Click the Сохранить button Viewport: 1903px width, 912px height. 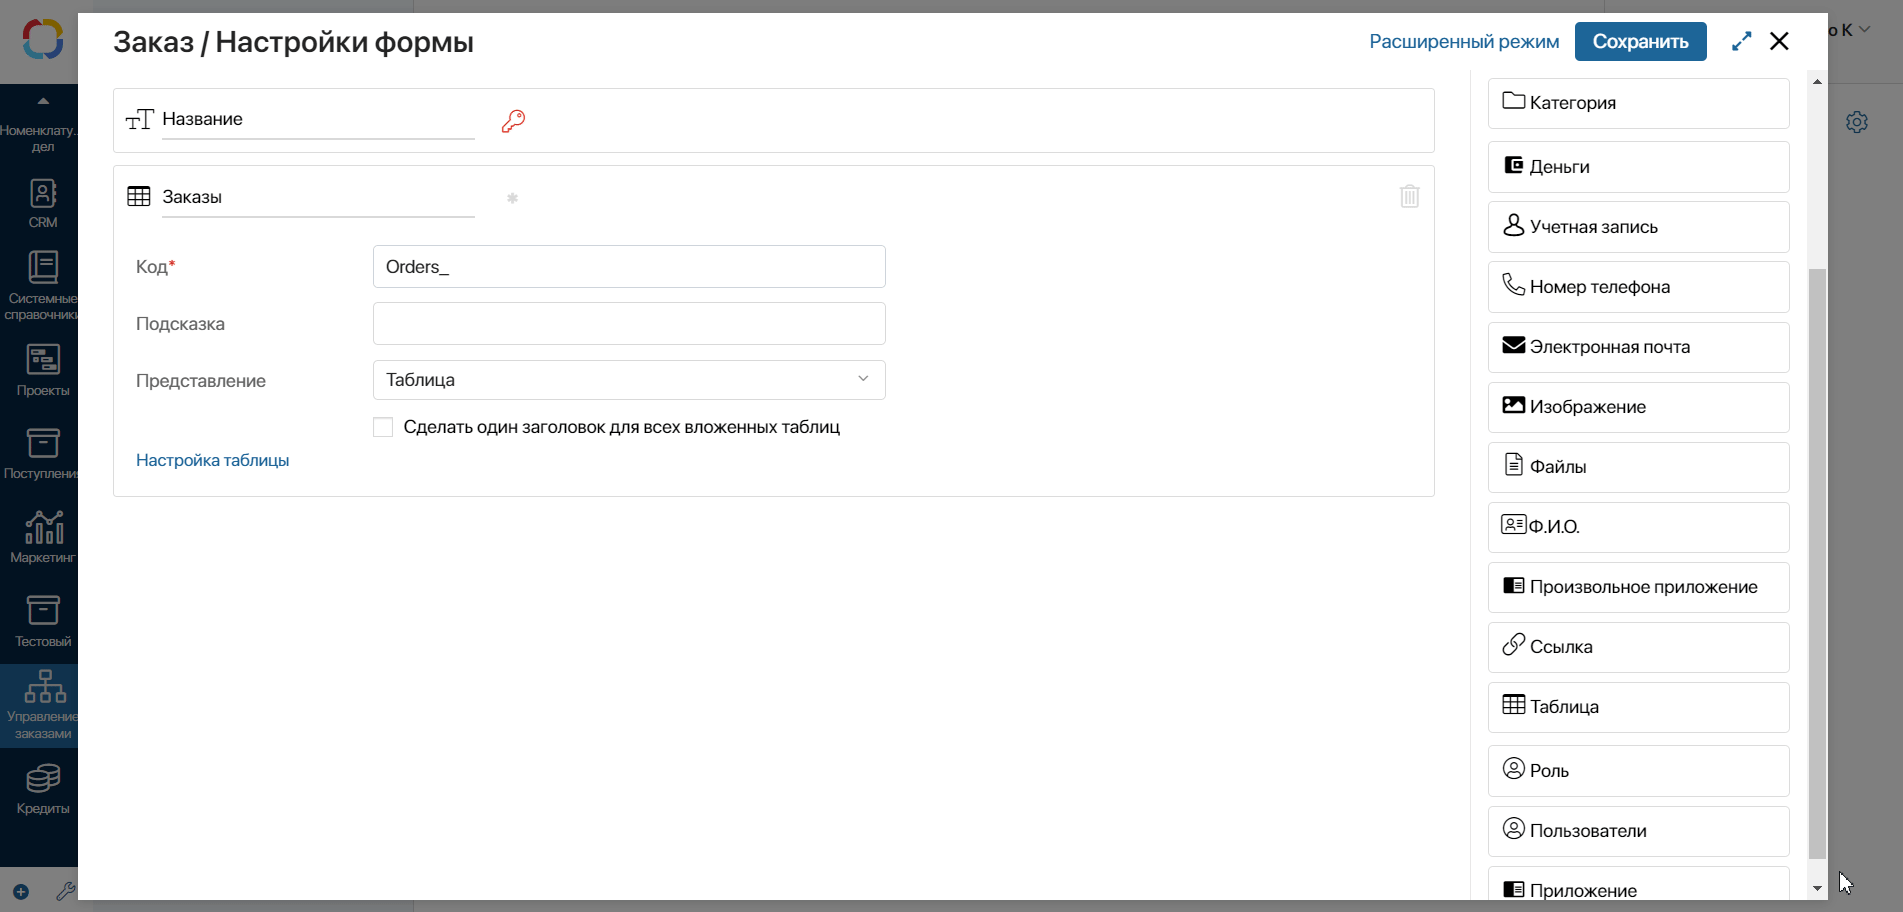click(x=1640, y=42)
